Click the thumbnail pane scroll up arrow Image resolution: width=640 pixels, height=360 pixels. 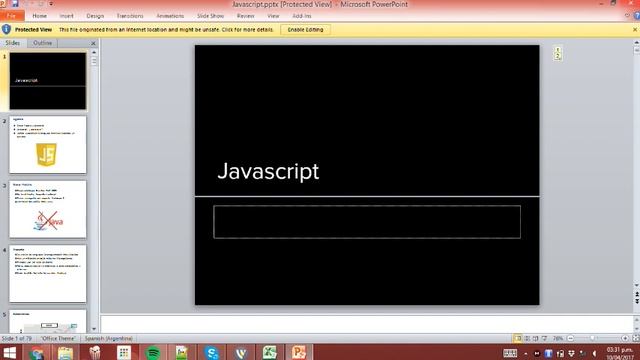(x=94, y=52)
